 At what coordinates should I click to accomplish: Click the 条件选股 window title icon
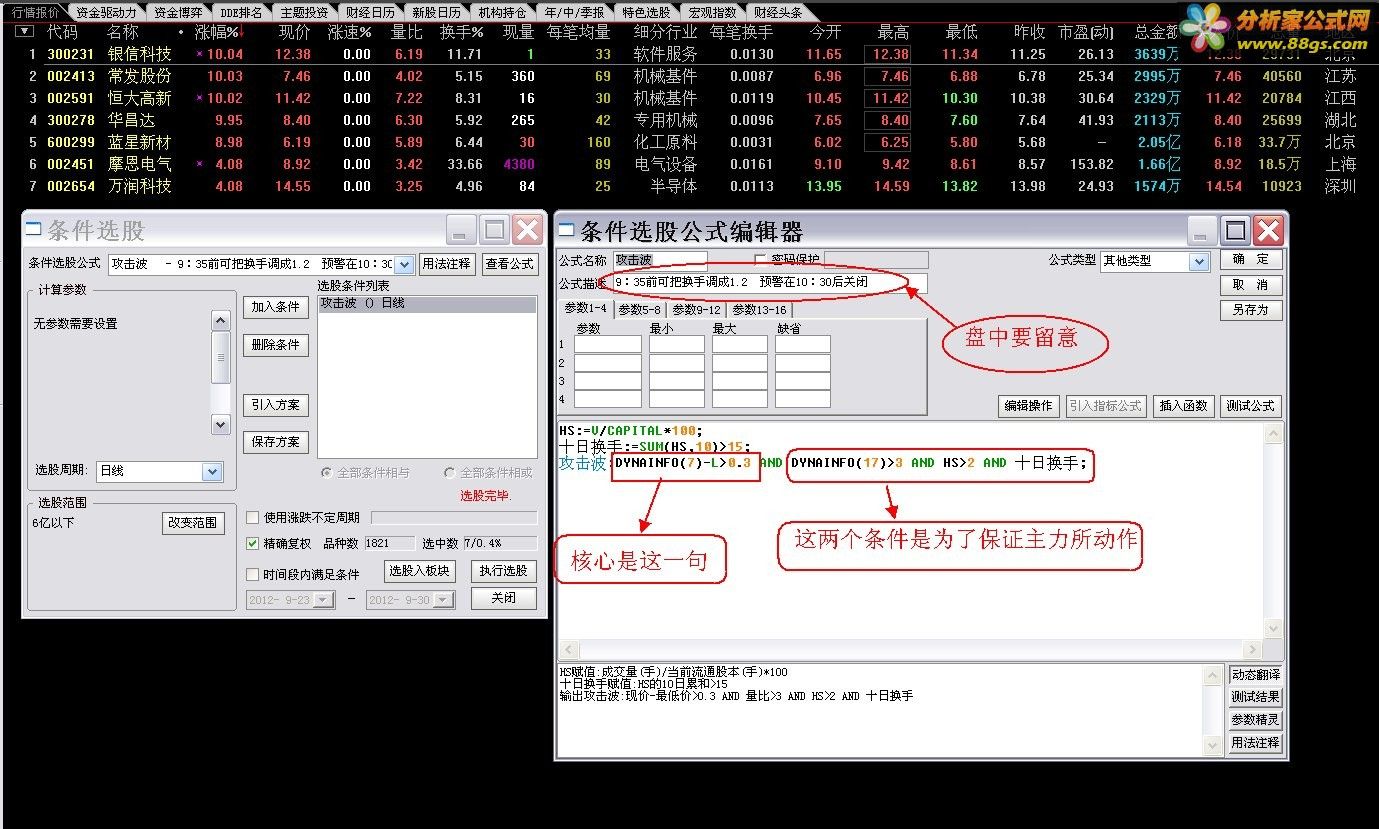[33, 229]
